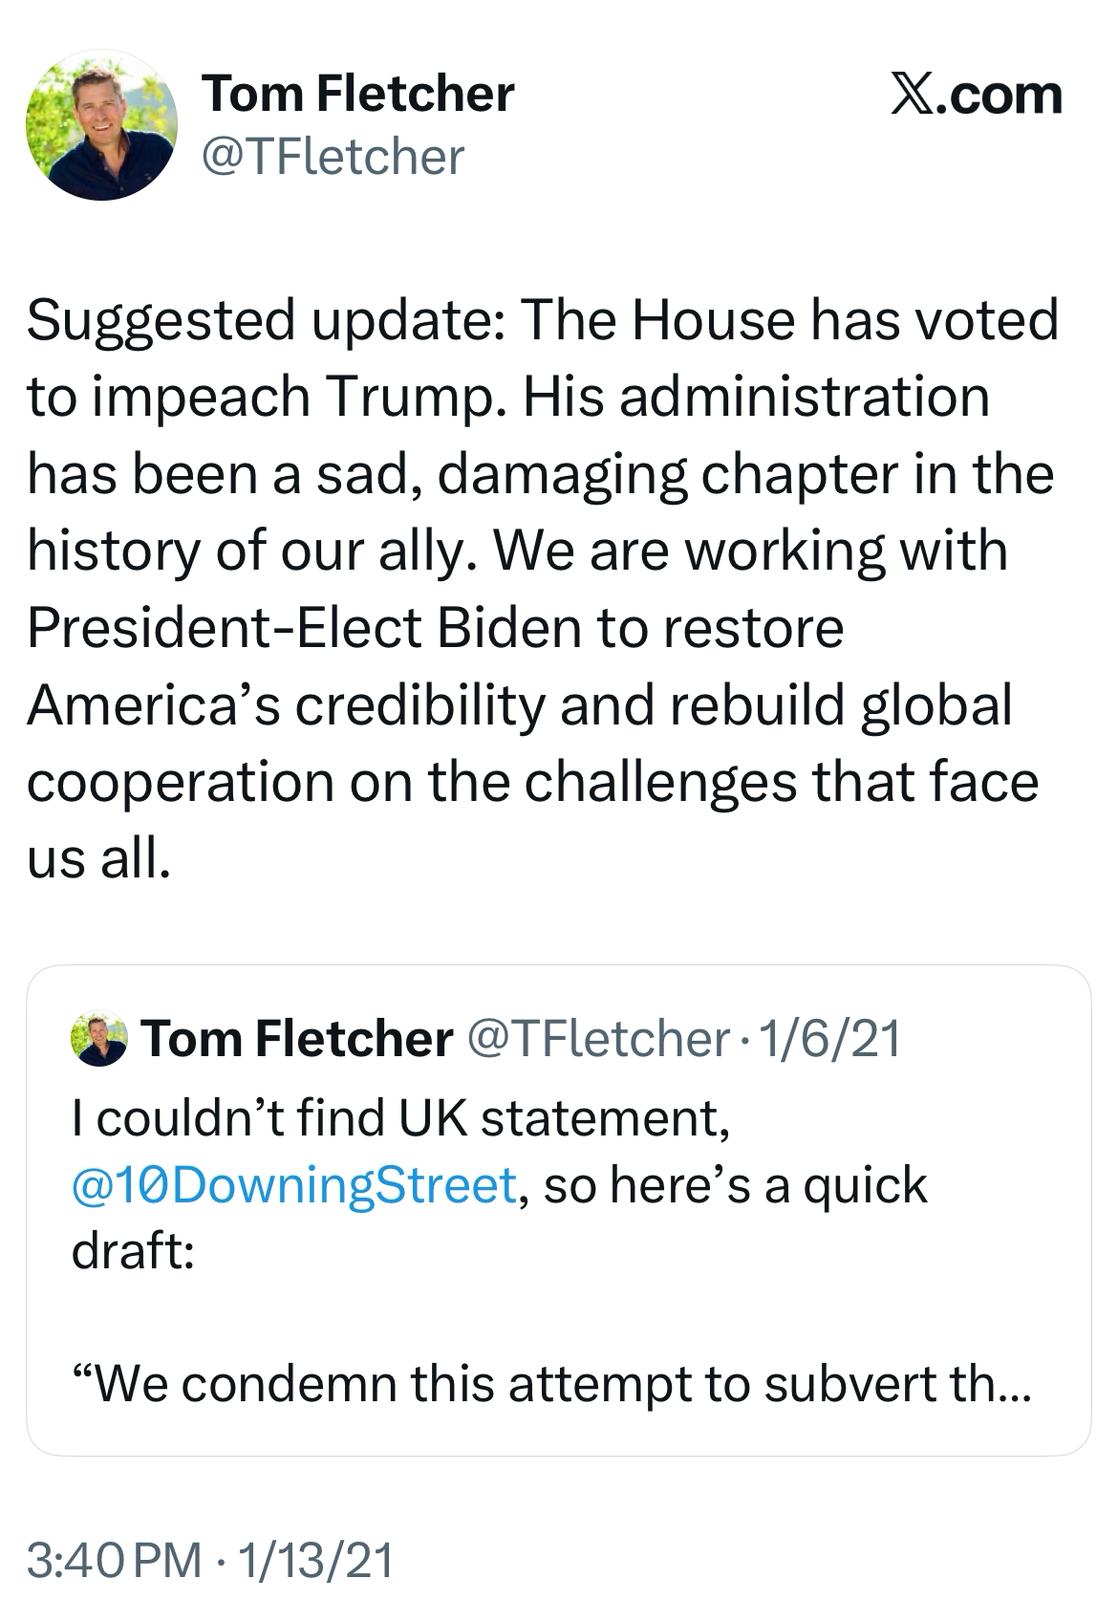Click @TFletcher handle inside quoted tweet
Image resolution: width=1118 pixels, height=1600 pixels.
[598, 1039]
